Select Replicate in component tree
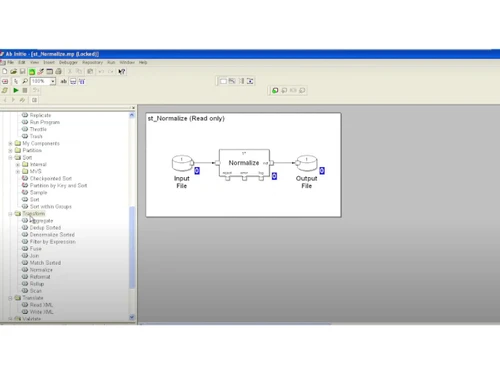The width and height of the screenshot is (500, 375). click(x=40, y=115)
